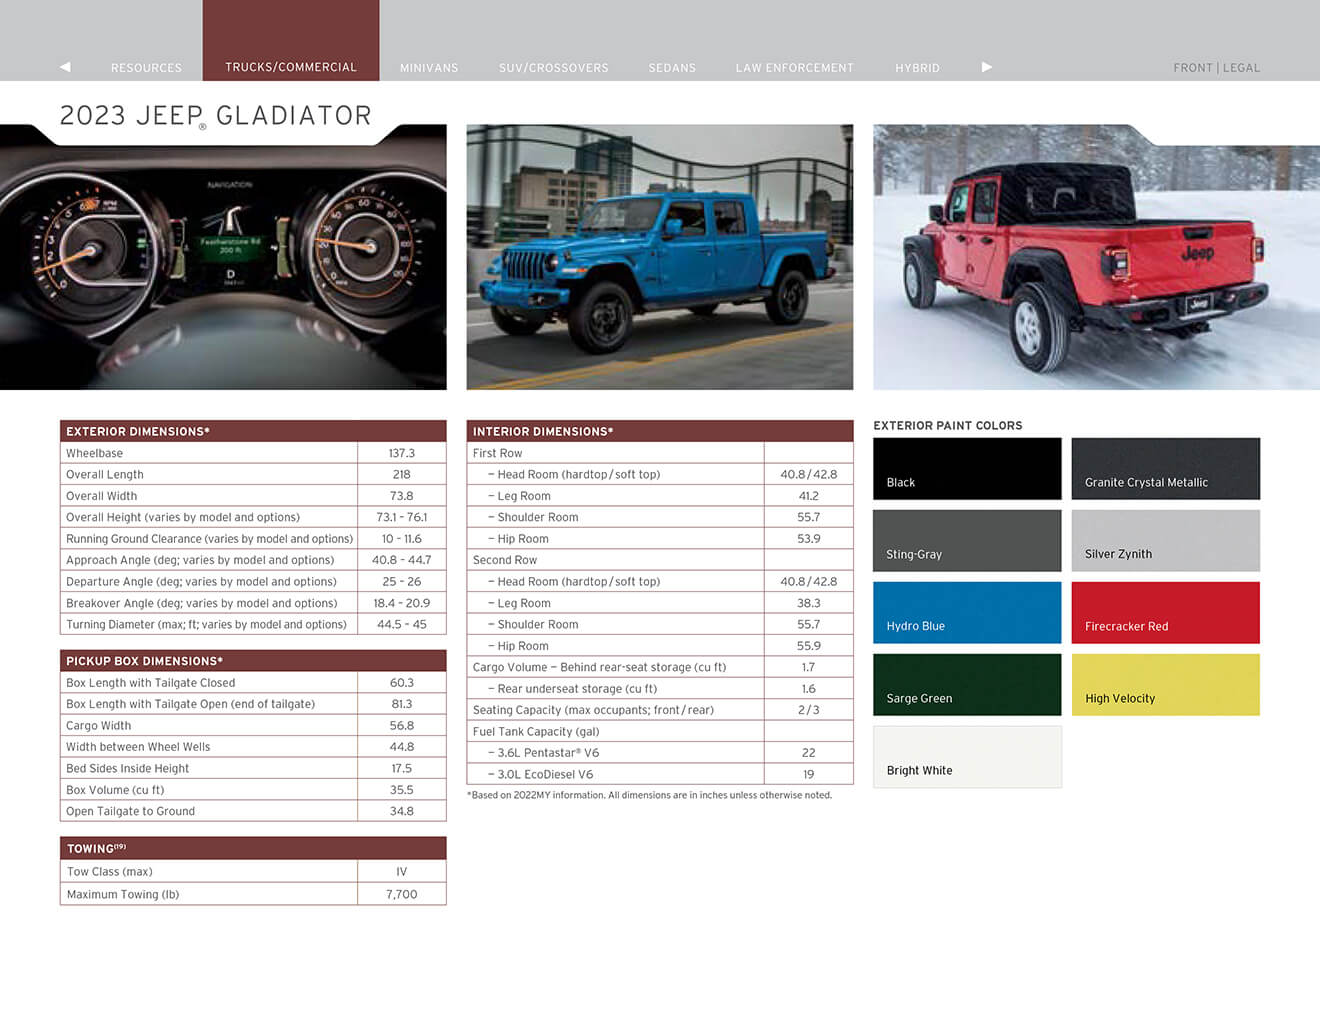Click the Running Ground Clearance row label
The height and width of the screenshot is (1020, 1320).
pyautogui.click(x=210, y=539)
